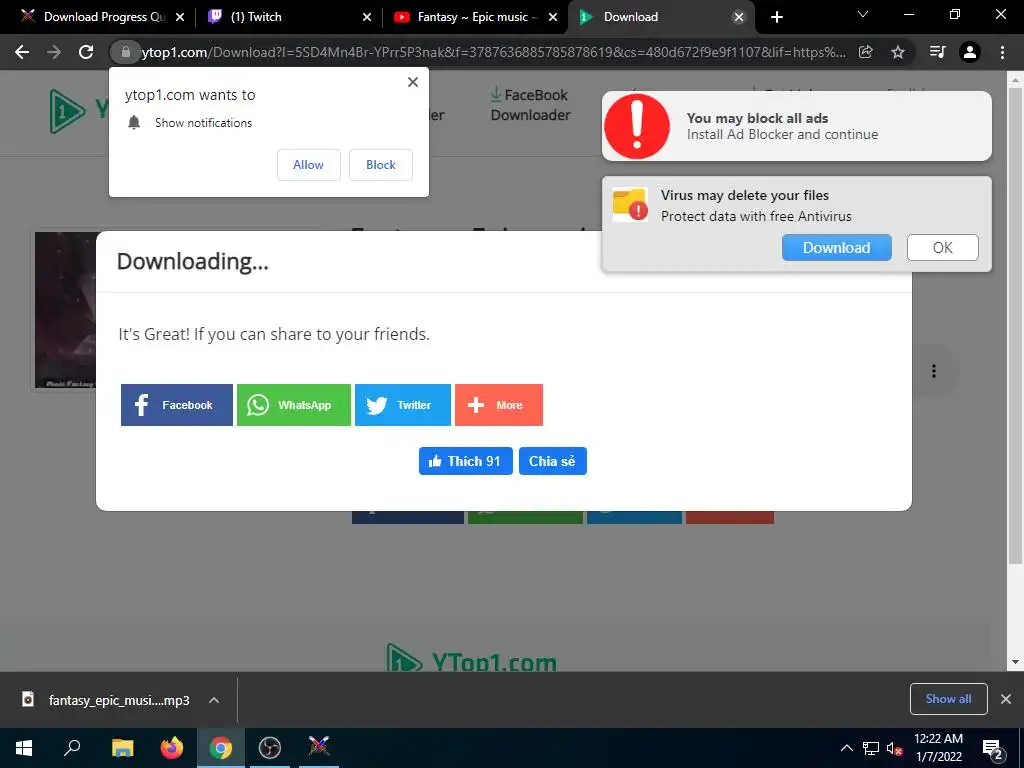
Task: Open Chrome three-dot menu
Action: pyautogui.click(x=1002, y=52)
